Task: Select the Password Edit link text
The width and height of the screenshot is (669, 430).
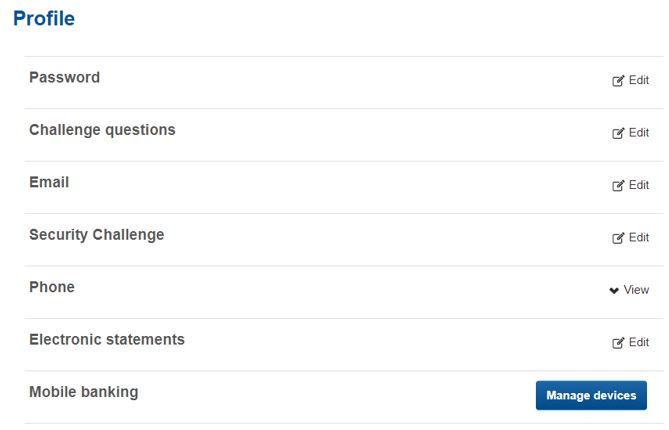Action: [639, 80]
